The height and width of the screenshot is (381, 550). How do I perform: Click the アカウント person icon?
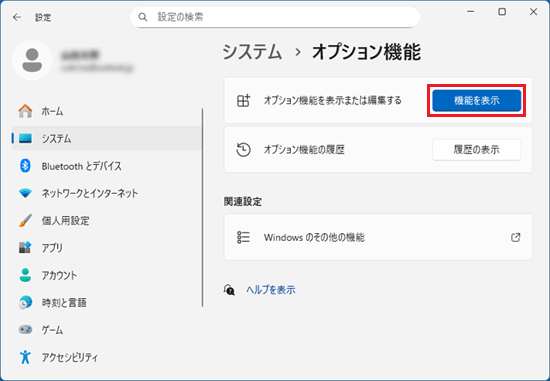click(x=25, y=275)
